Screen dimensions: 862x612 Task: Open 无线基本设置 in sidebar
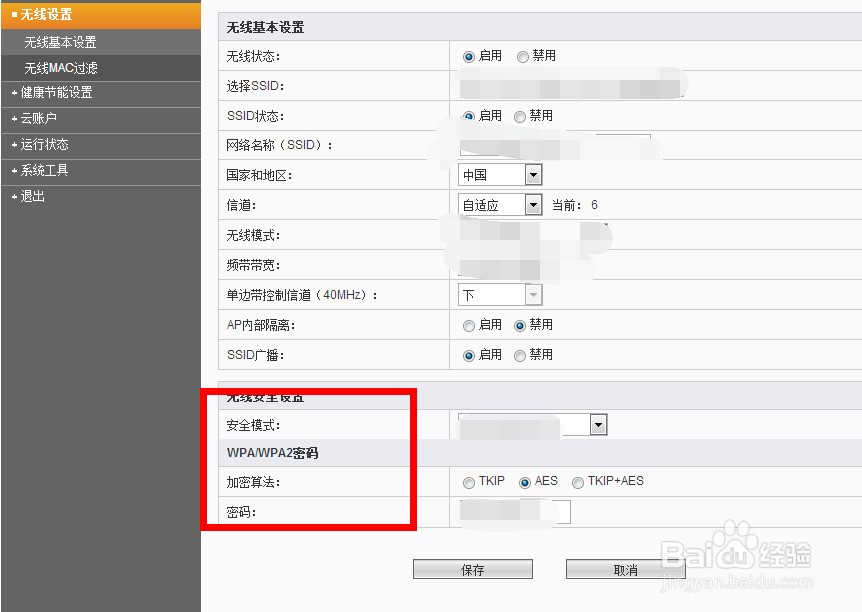60,42
